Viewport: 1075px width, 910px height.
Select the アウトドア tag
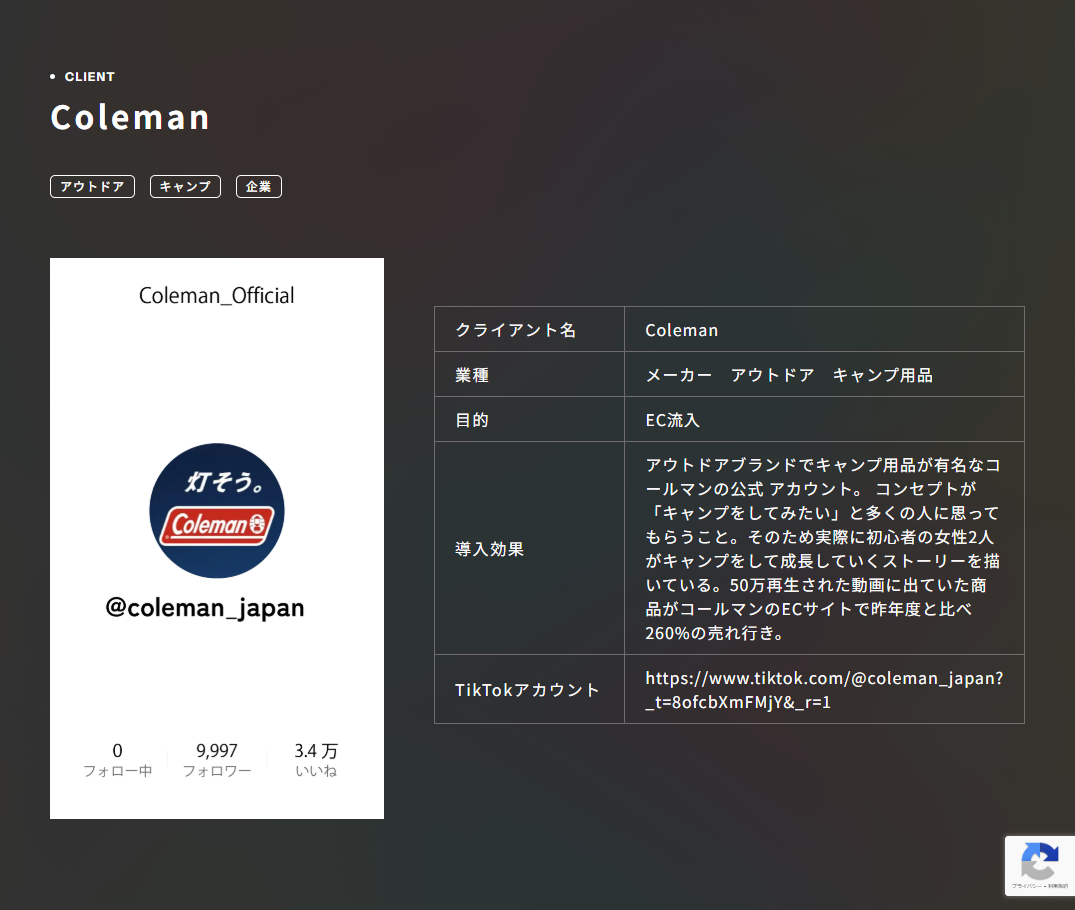(x=92, y=187)
